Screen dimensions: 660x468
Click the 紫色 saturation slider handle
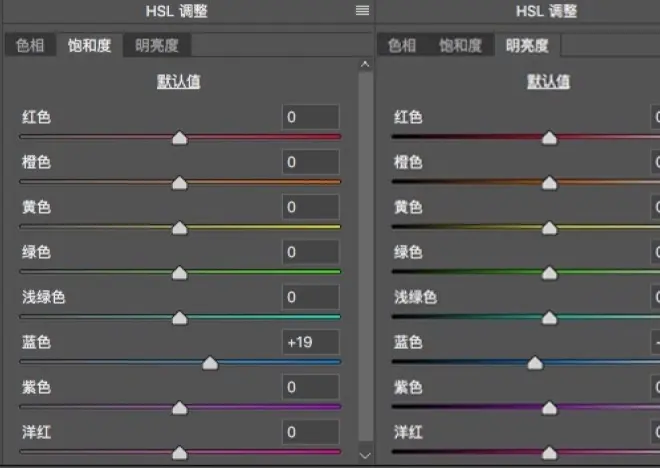(x=180, y=408)
